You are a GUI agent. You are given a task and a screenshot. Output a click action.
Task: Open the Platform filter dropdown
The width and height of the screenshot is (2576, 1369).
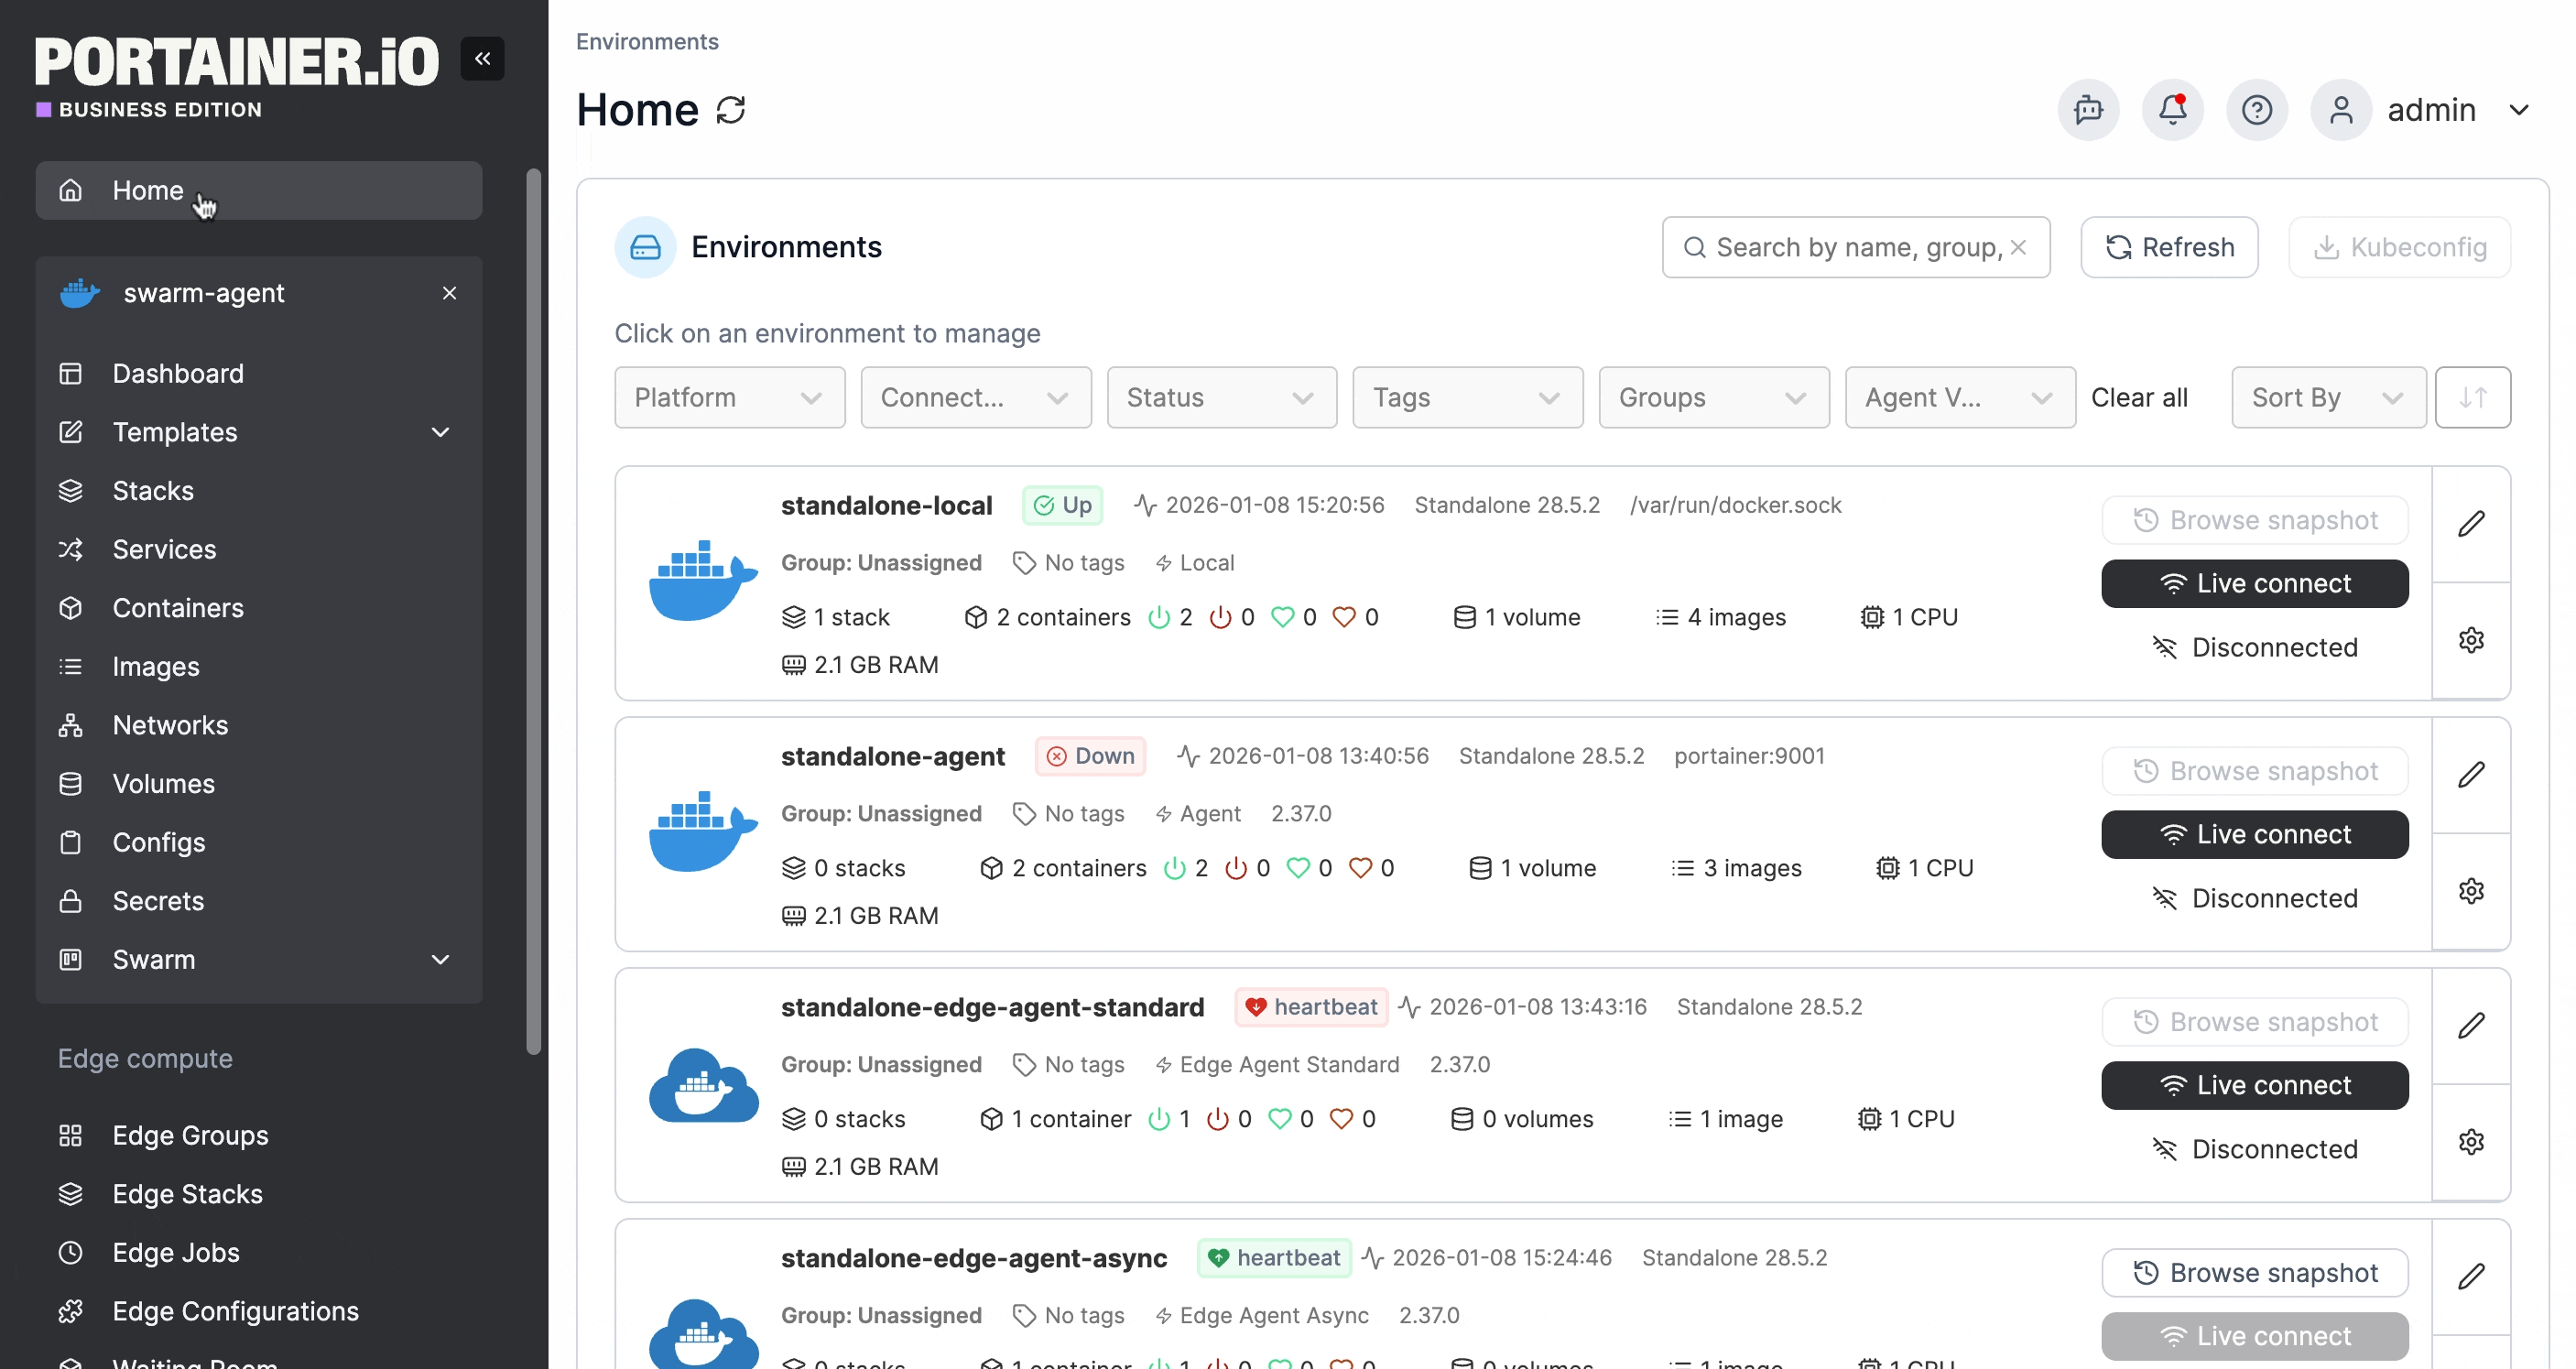[x=729, y=398]
